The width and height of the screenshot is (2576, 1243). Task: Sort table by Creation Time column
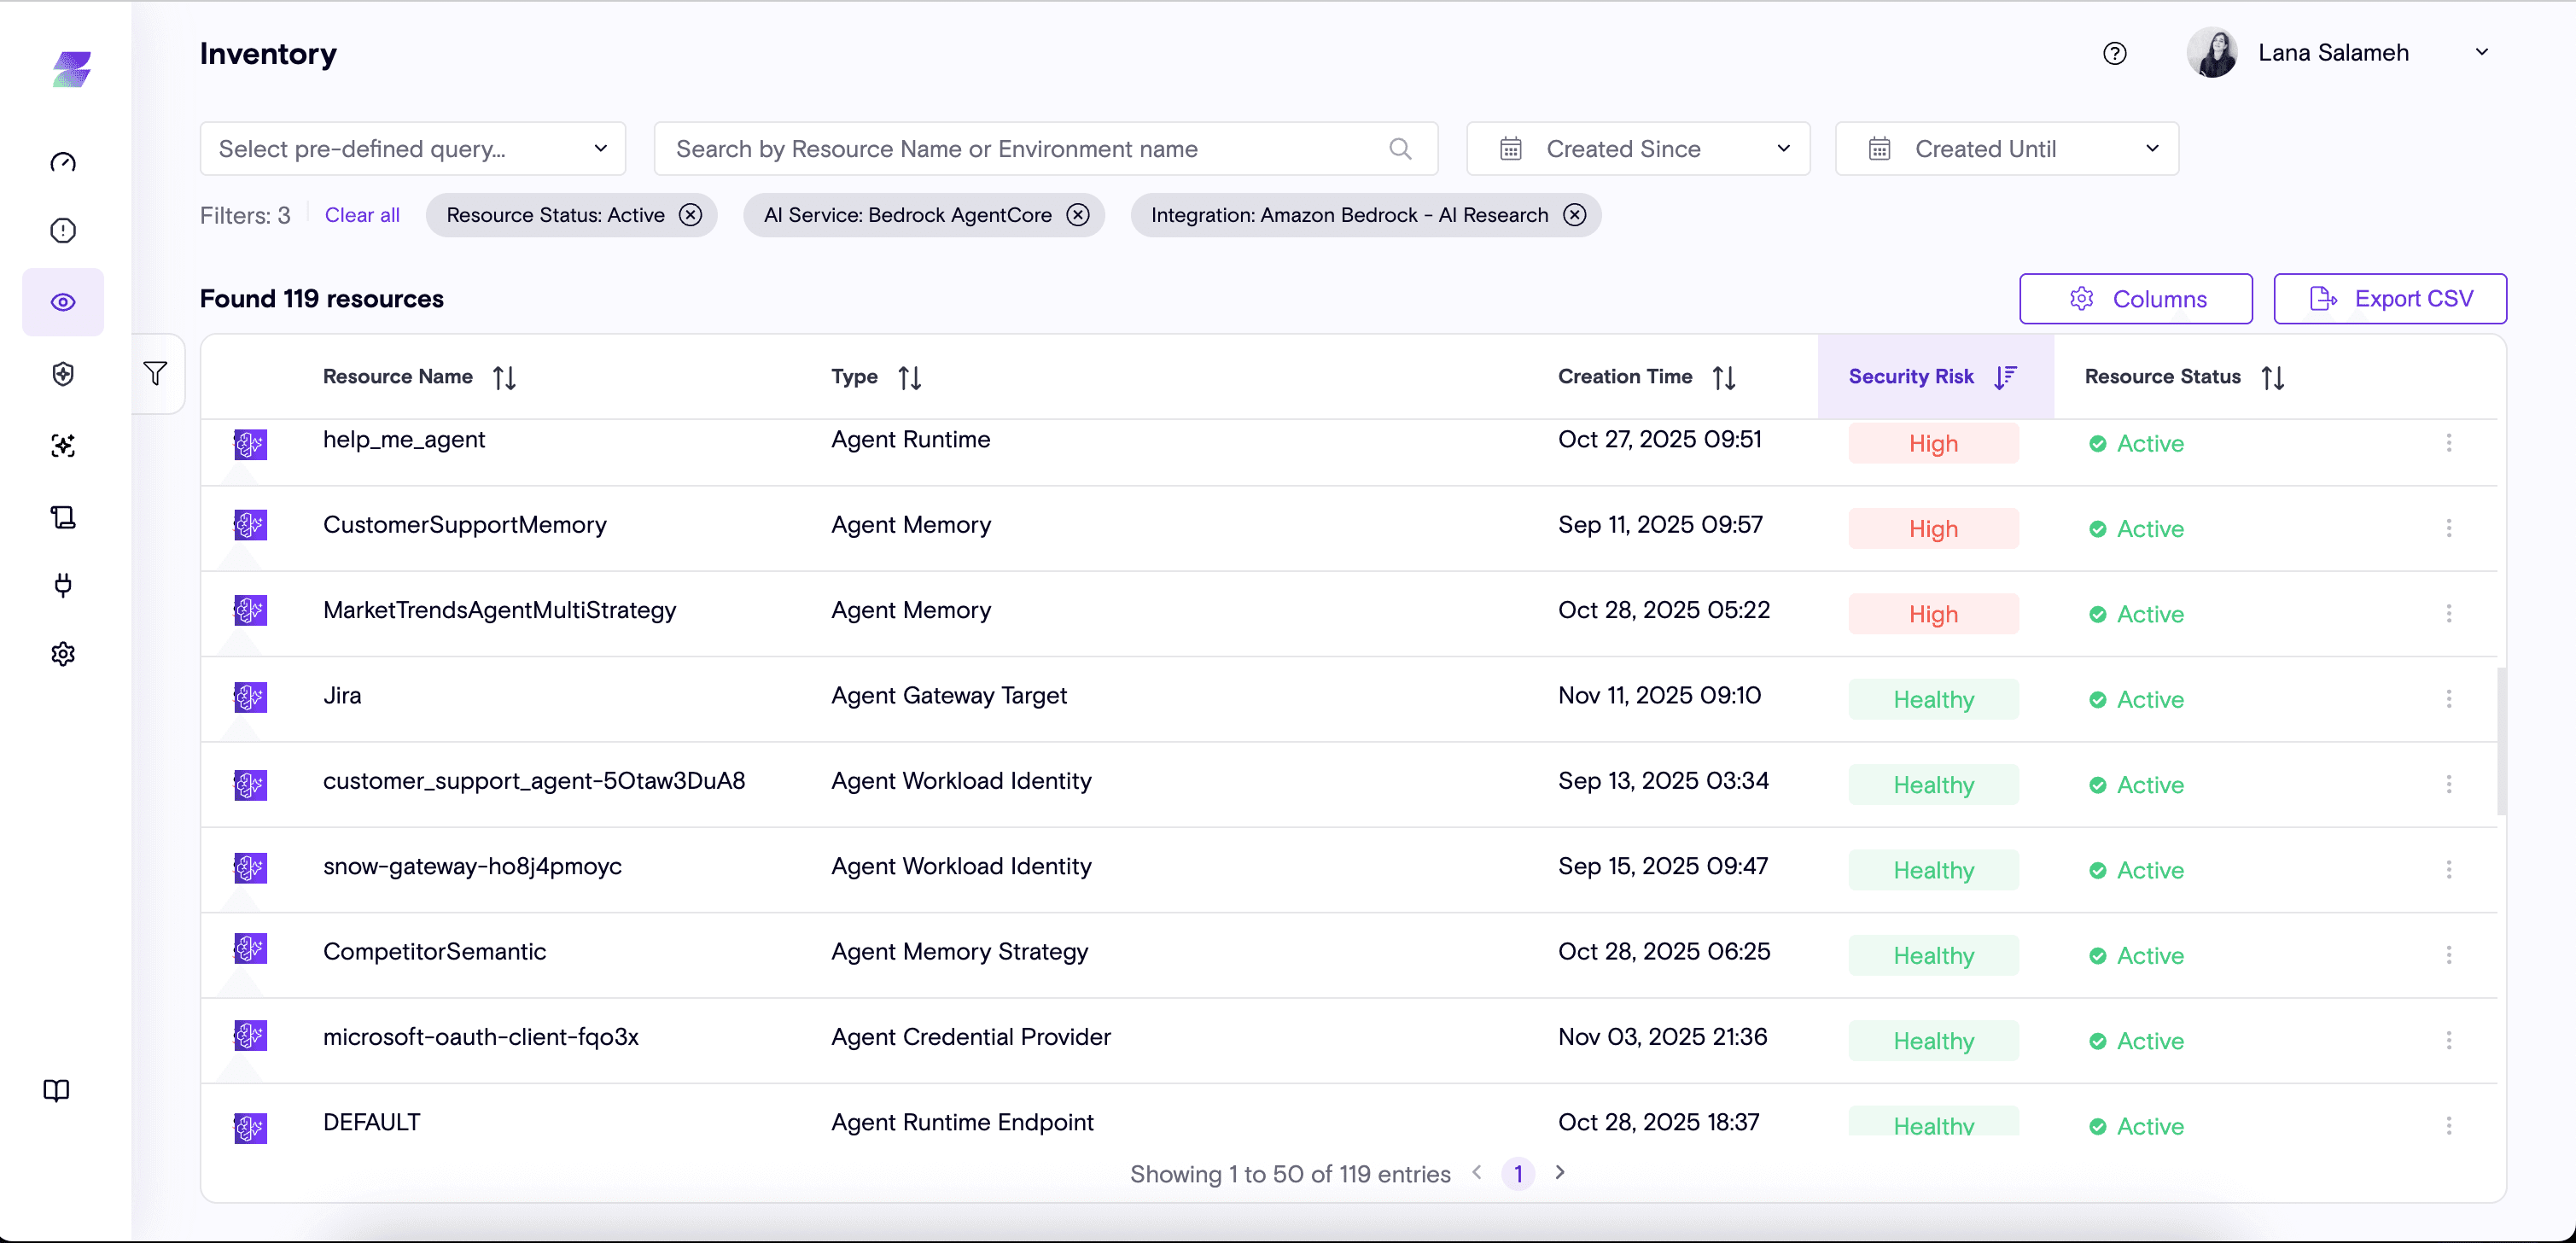(1724, 377)
